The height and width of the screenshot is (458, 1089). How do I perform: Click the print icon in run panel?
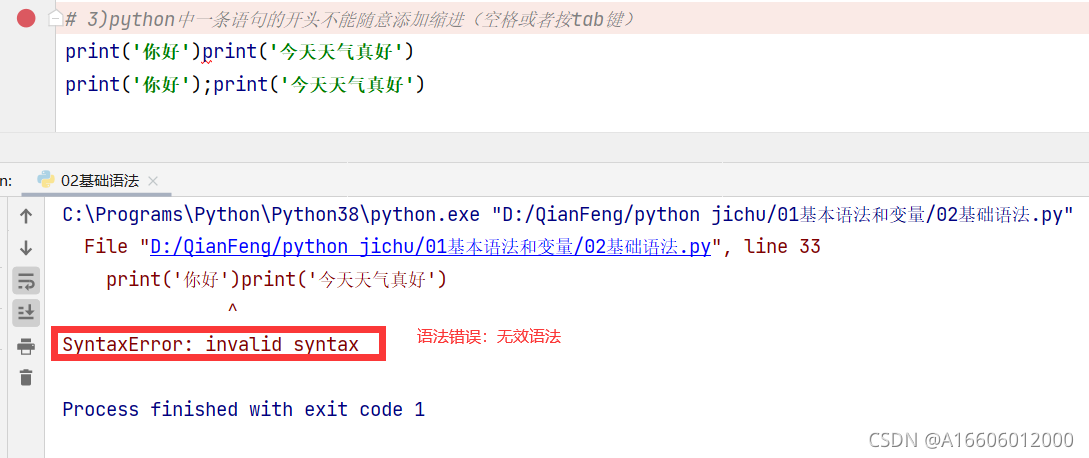(26, 345)
